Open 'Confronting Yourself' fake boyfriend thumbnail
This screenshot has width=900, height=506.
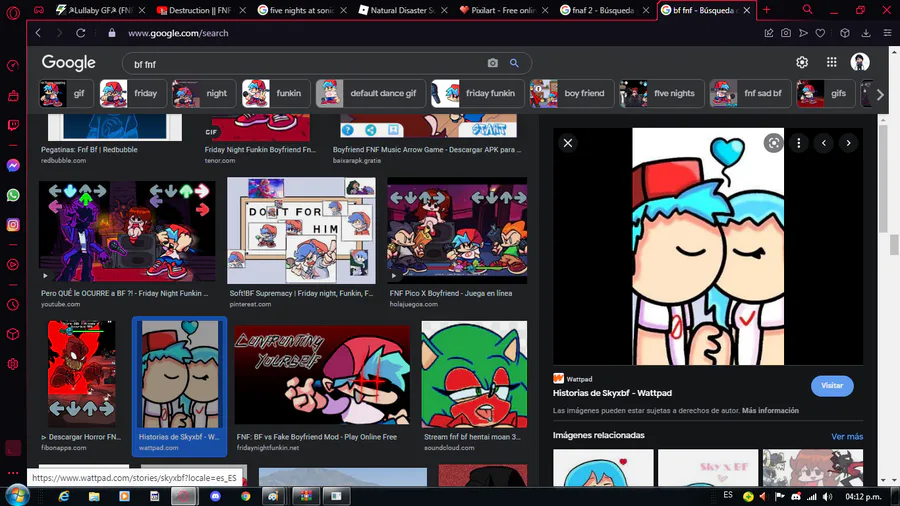[x=322, y=375]
